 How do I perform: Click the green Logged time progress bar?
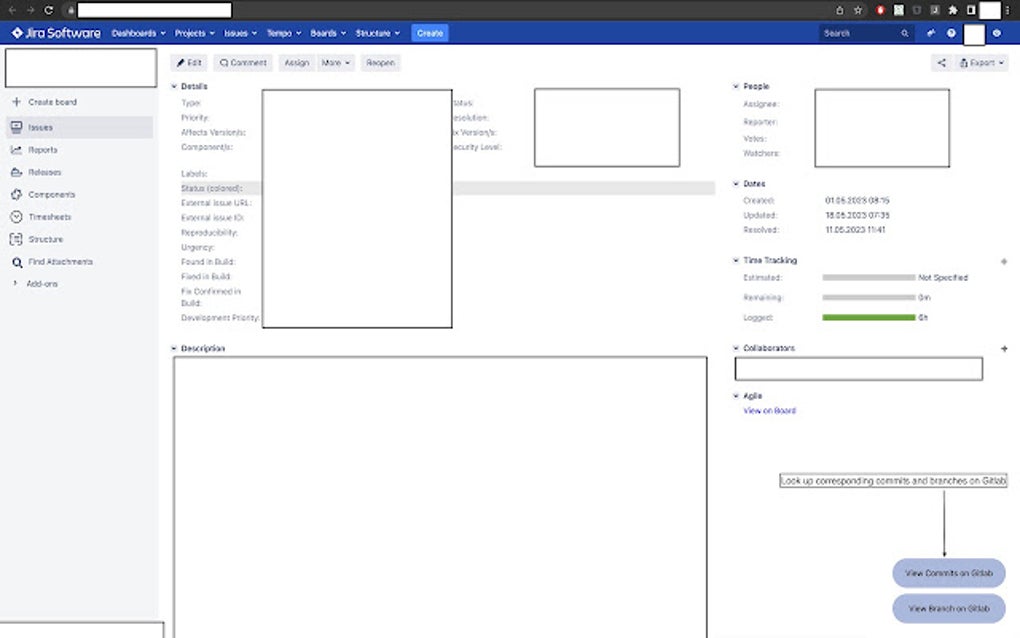point(869,315)
